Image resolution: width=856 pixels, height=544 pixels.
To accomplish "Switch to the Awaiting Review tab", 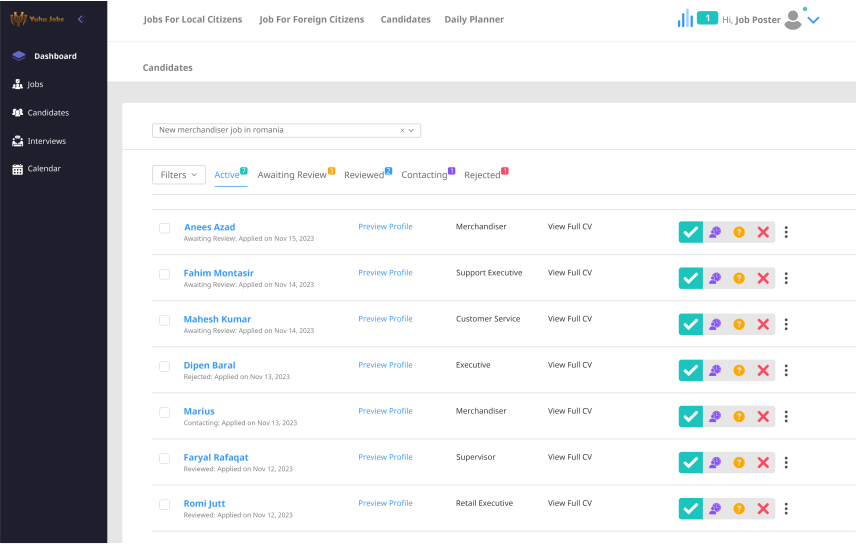I will (x=292, y=175).
